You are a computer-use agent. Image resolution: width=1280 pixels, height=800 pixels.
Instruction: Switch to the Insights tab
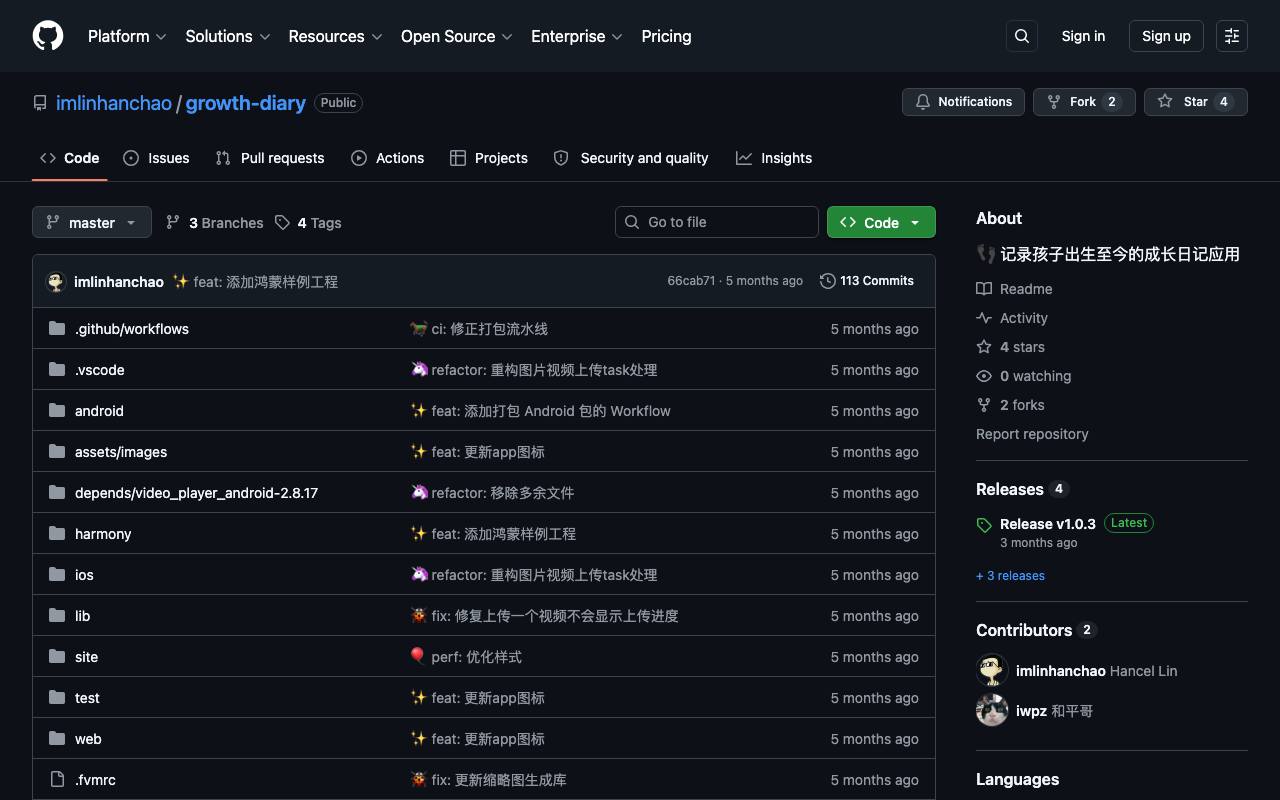[x=774, y=158]
